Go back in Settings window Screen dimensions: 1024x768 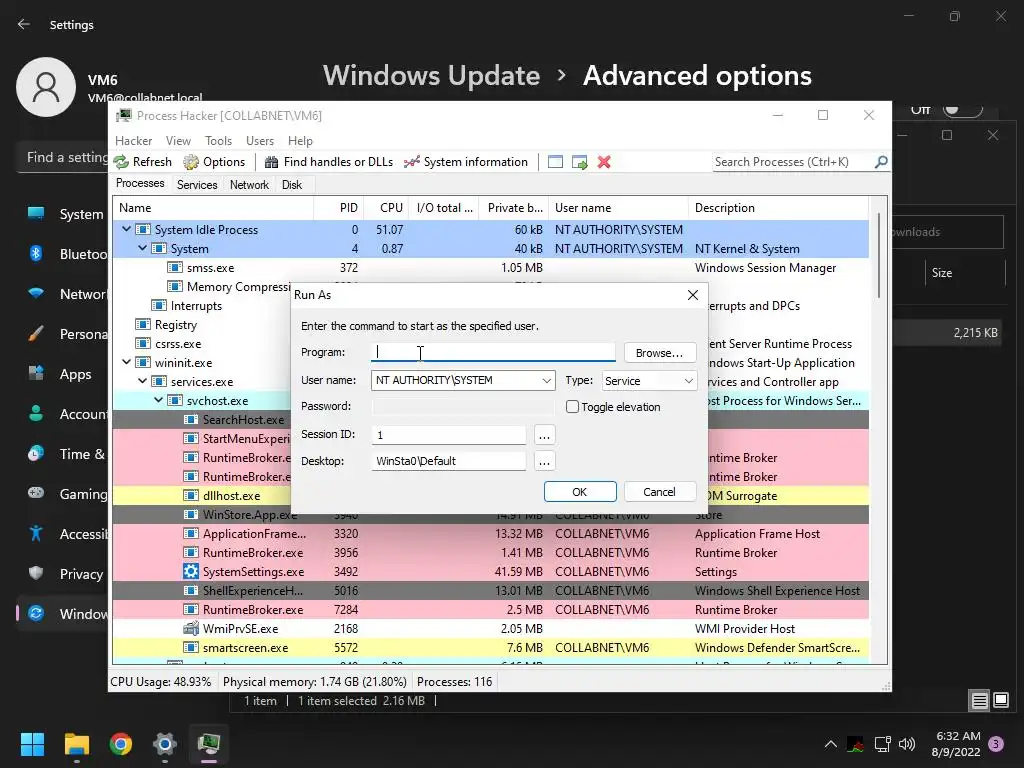[24, 24]
